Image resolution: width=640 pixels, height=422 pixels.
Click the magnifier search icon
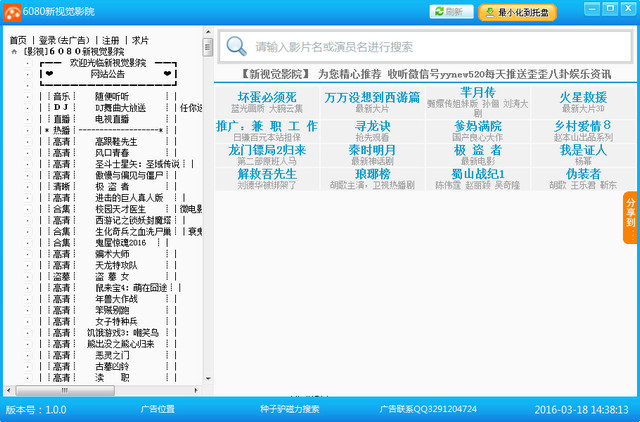(236, 46)
